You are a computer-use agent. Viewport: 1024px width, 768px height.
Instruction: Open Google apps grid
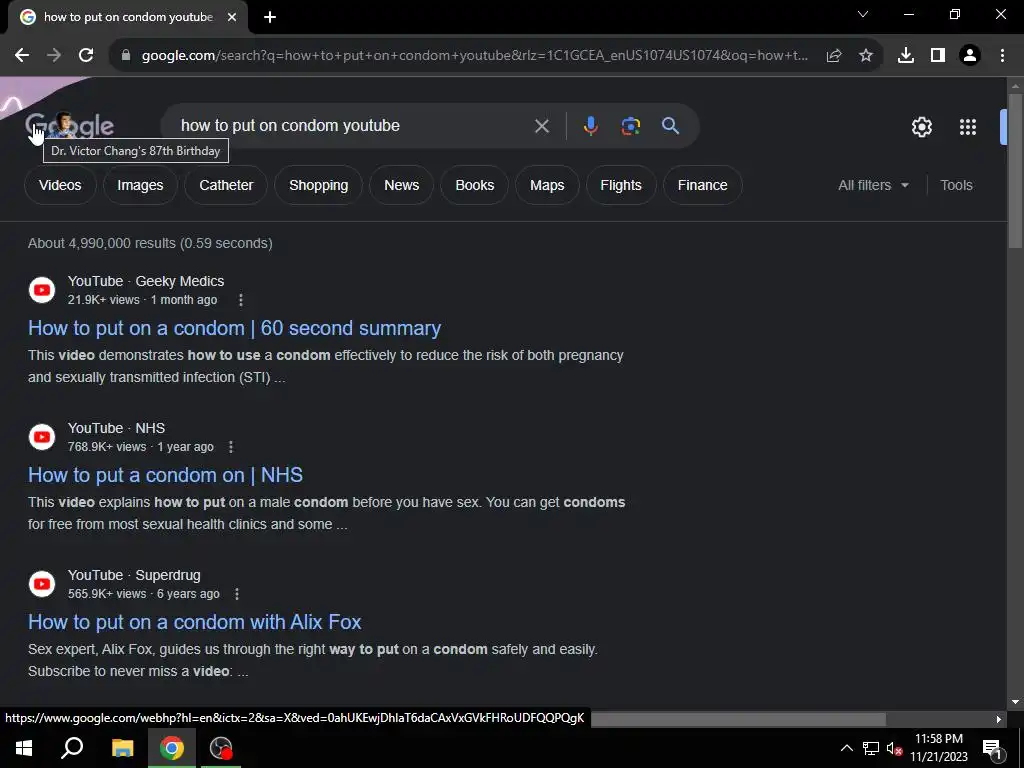coord(968,127)
